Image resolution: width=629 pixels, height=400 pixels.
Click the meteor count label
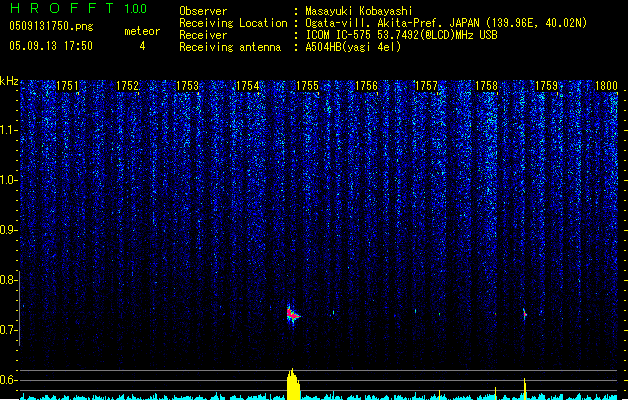pyautogui.click(x=142, y=31)
